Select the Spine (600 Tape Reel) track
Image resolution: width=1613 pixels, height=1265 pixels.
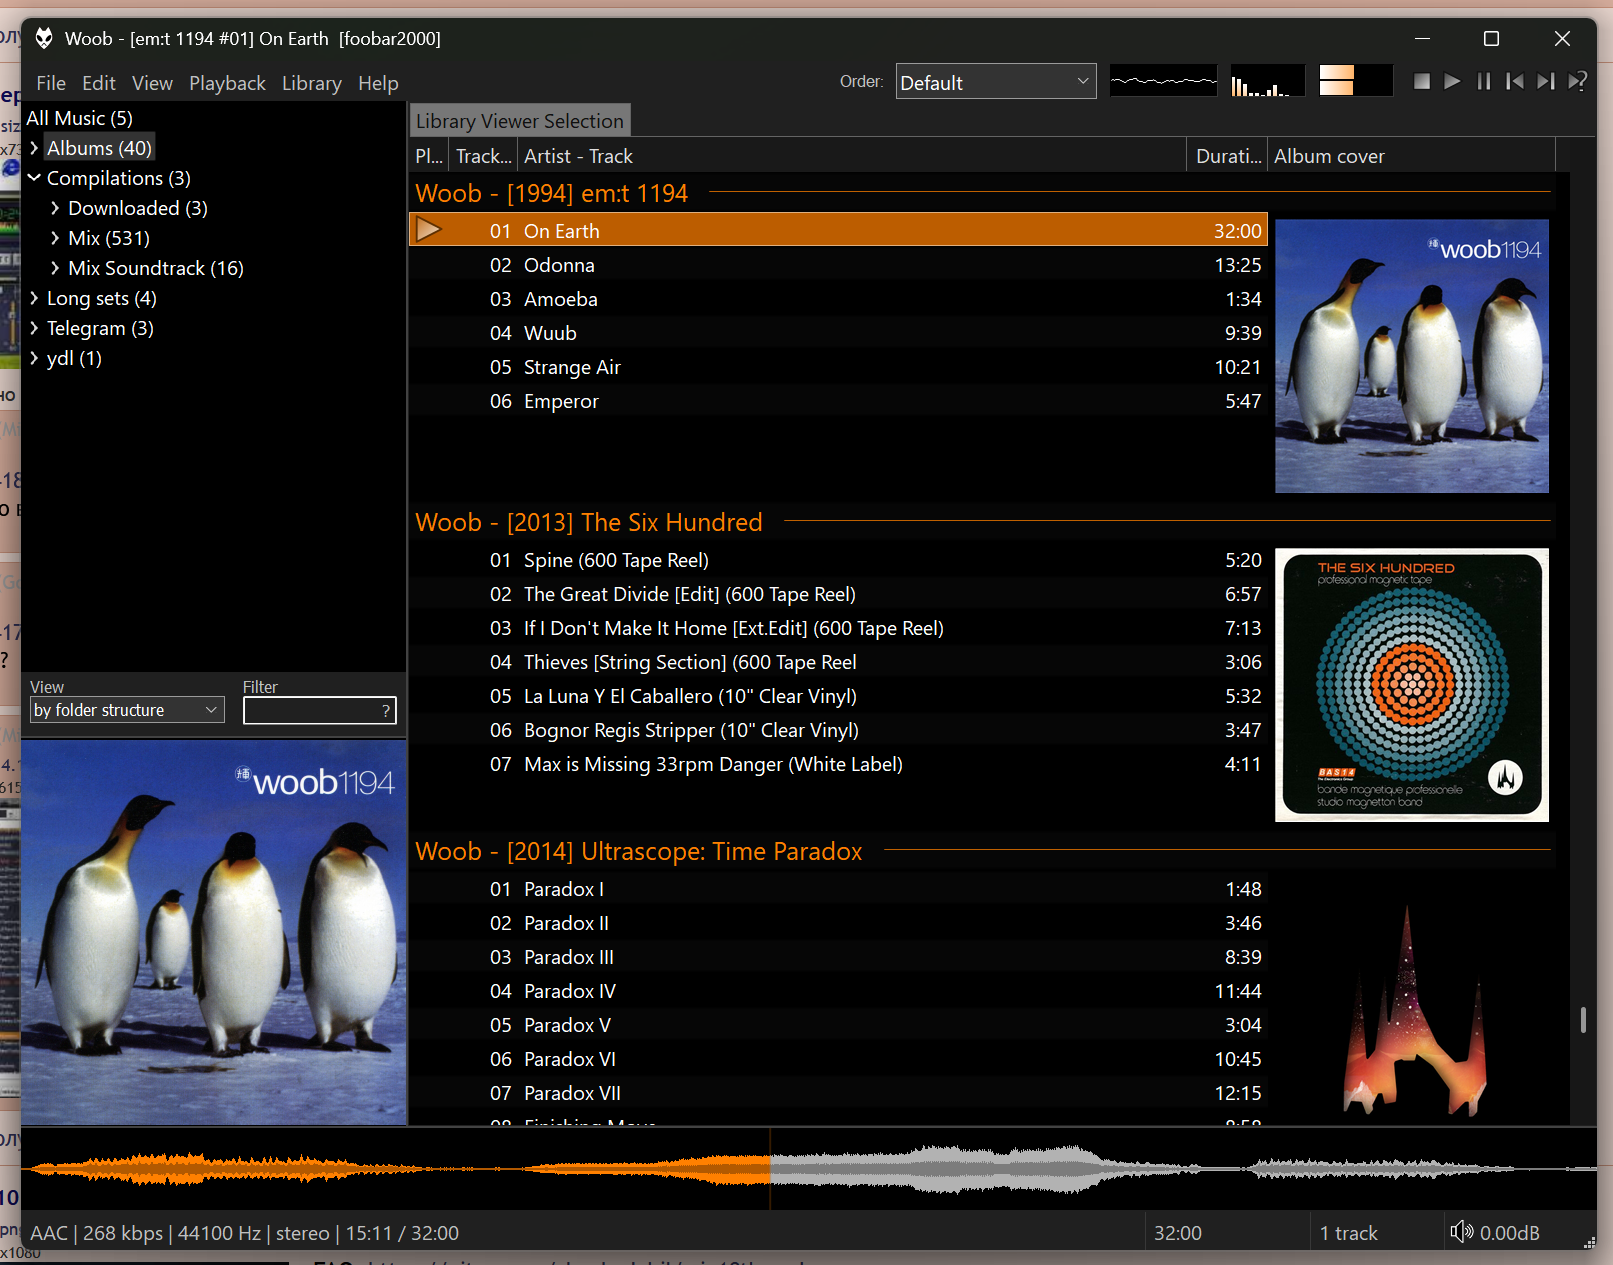coord(838,560)
